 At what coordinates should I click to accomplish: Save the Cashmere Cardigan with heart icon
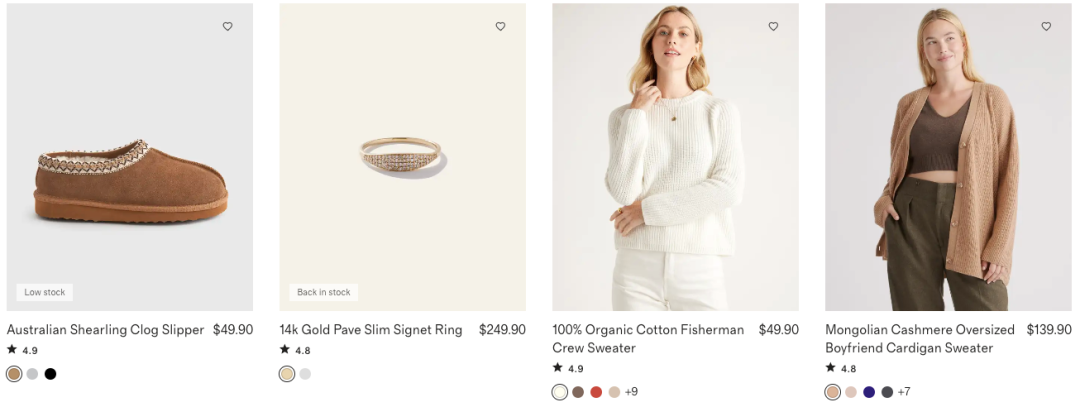[x=1046, y=27]
